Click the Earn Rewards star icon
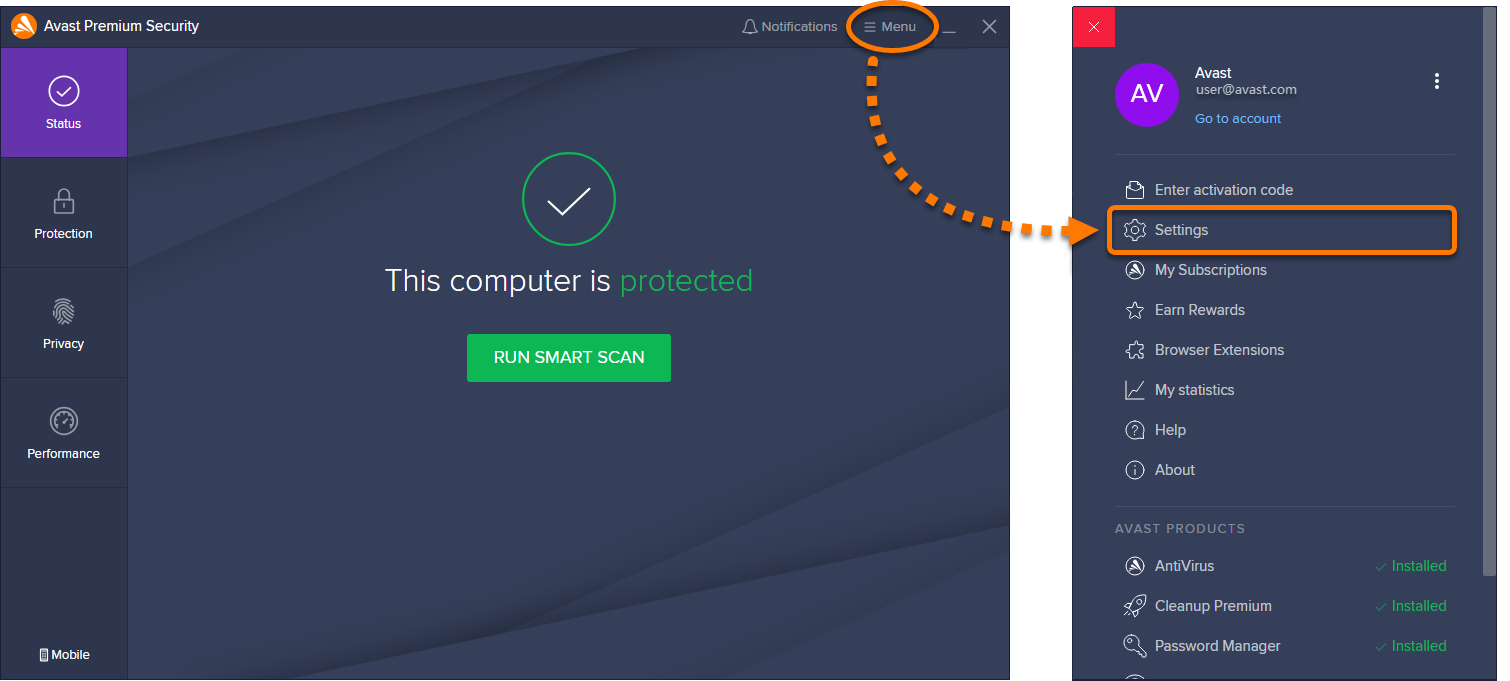Screen dimensions: 1510x681 (x=1135, y=310)
